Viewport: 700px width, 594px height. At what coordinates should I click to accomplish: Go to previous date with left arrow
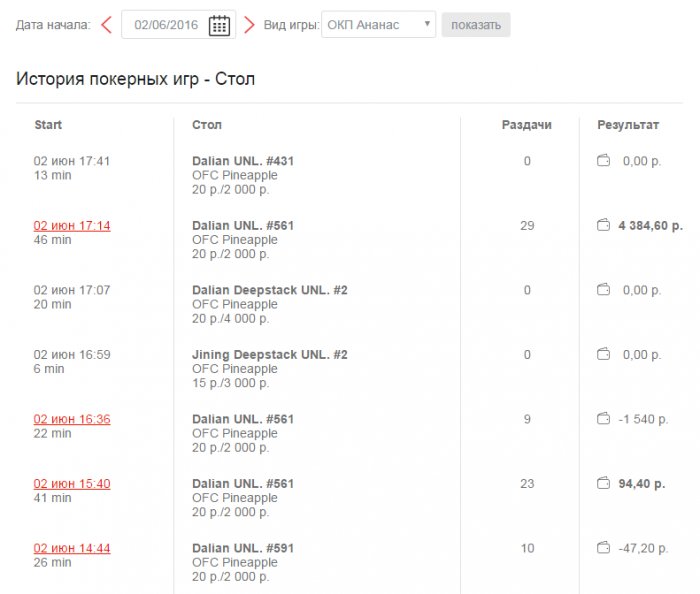coord(106,25)
